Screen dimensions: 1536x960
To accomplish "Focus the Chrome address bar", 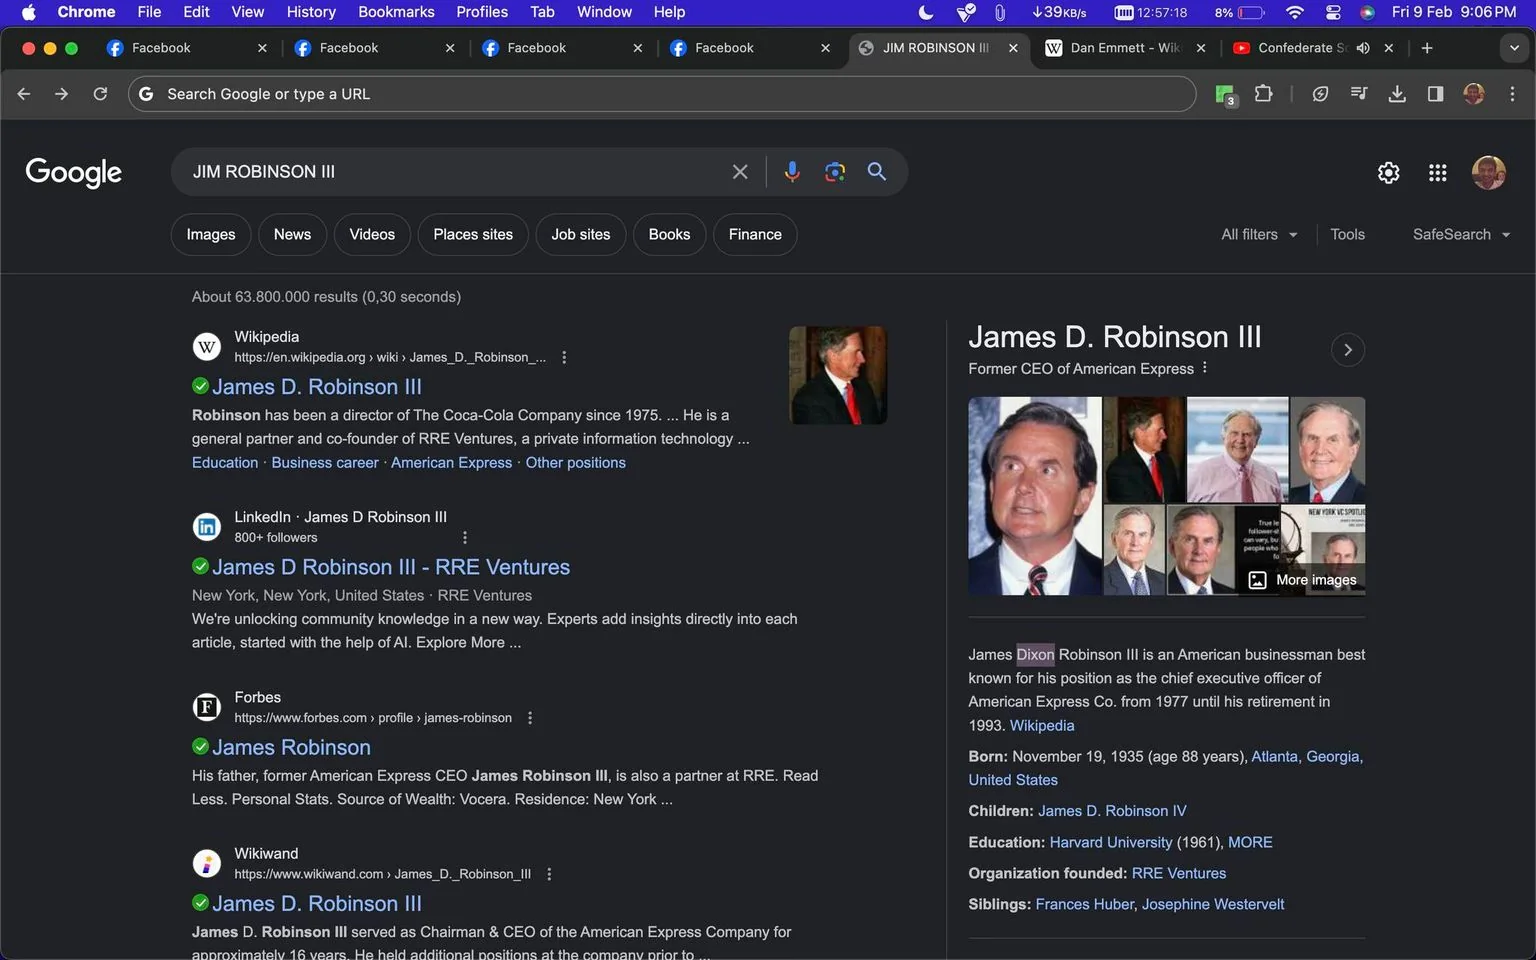I will pos(662,94).
